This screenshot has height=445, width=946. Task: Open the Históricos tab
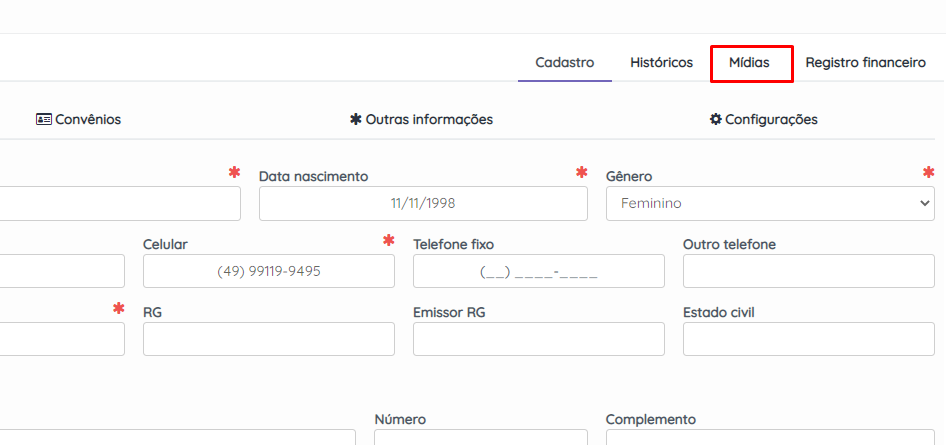pos(661,62)
